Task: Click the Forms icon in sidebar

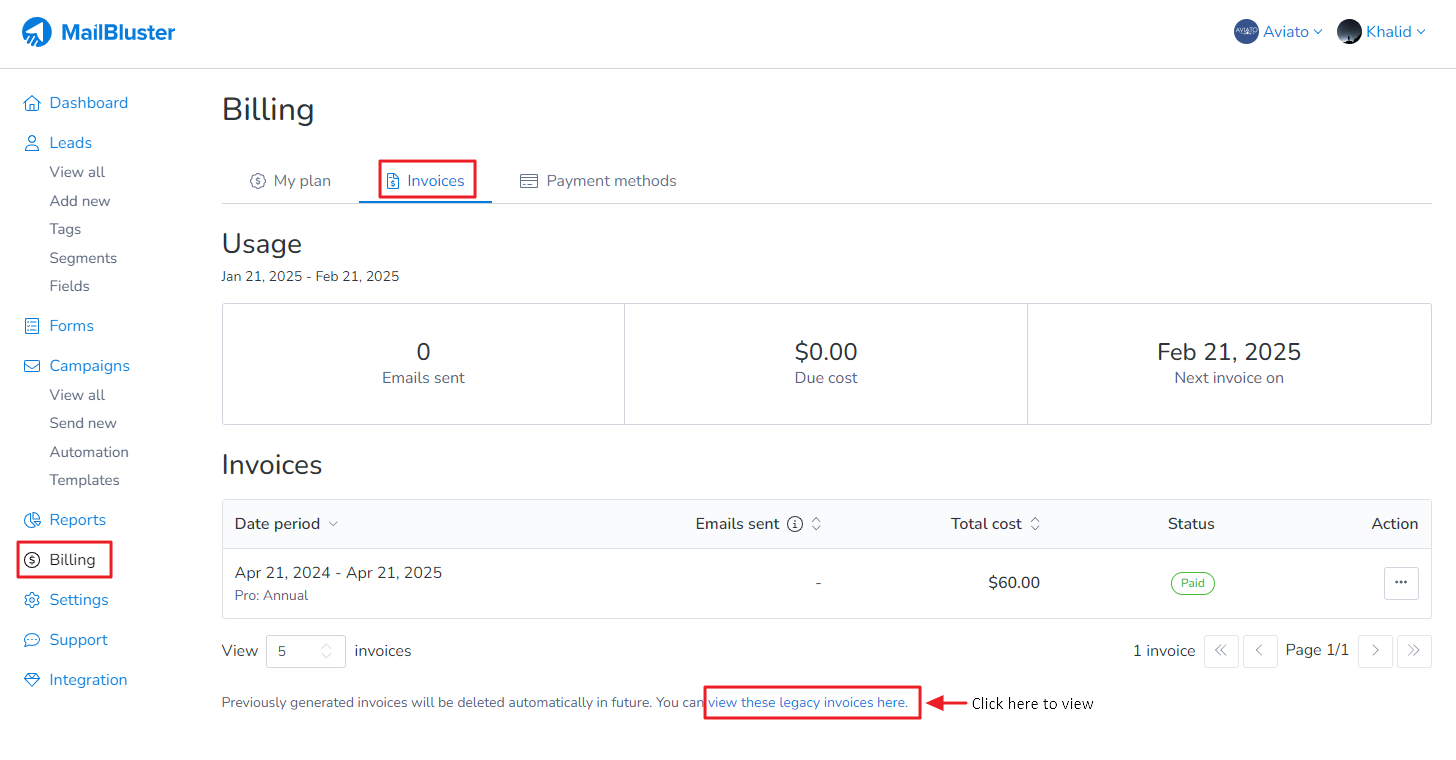Action: click(32, 326)
